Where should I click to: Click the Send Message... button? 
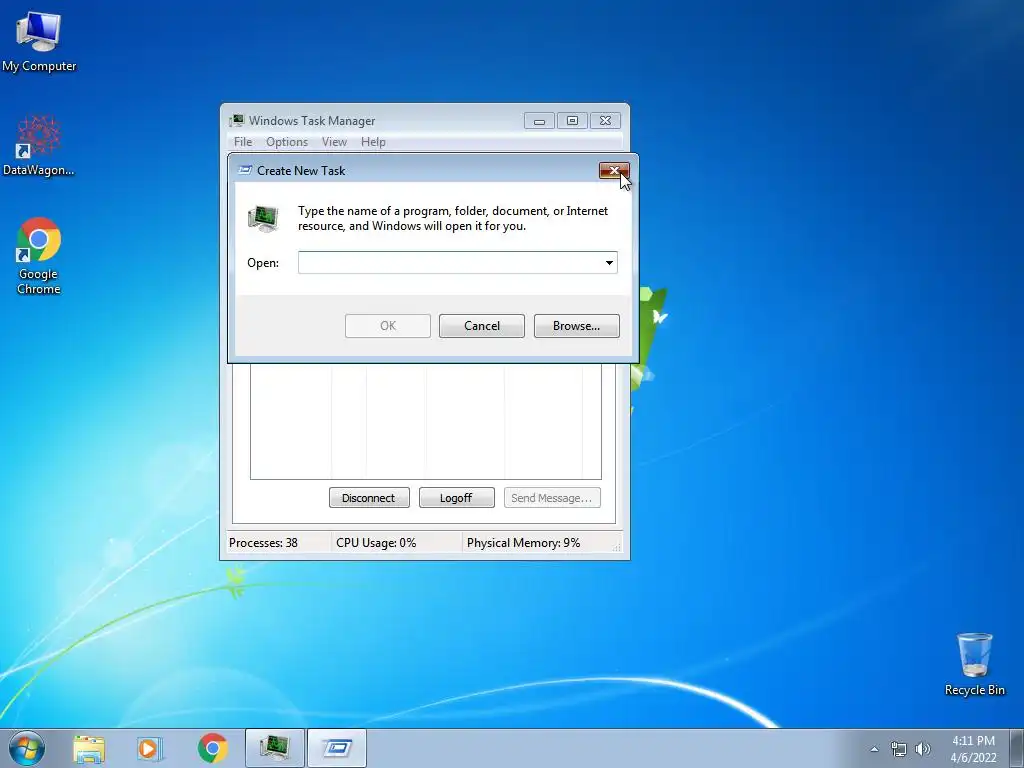[x=552, y=498]
